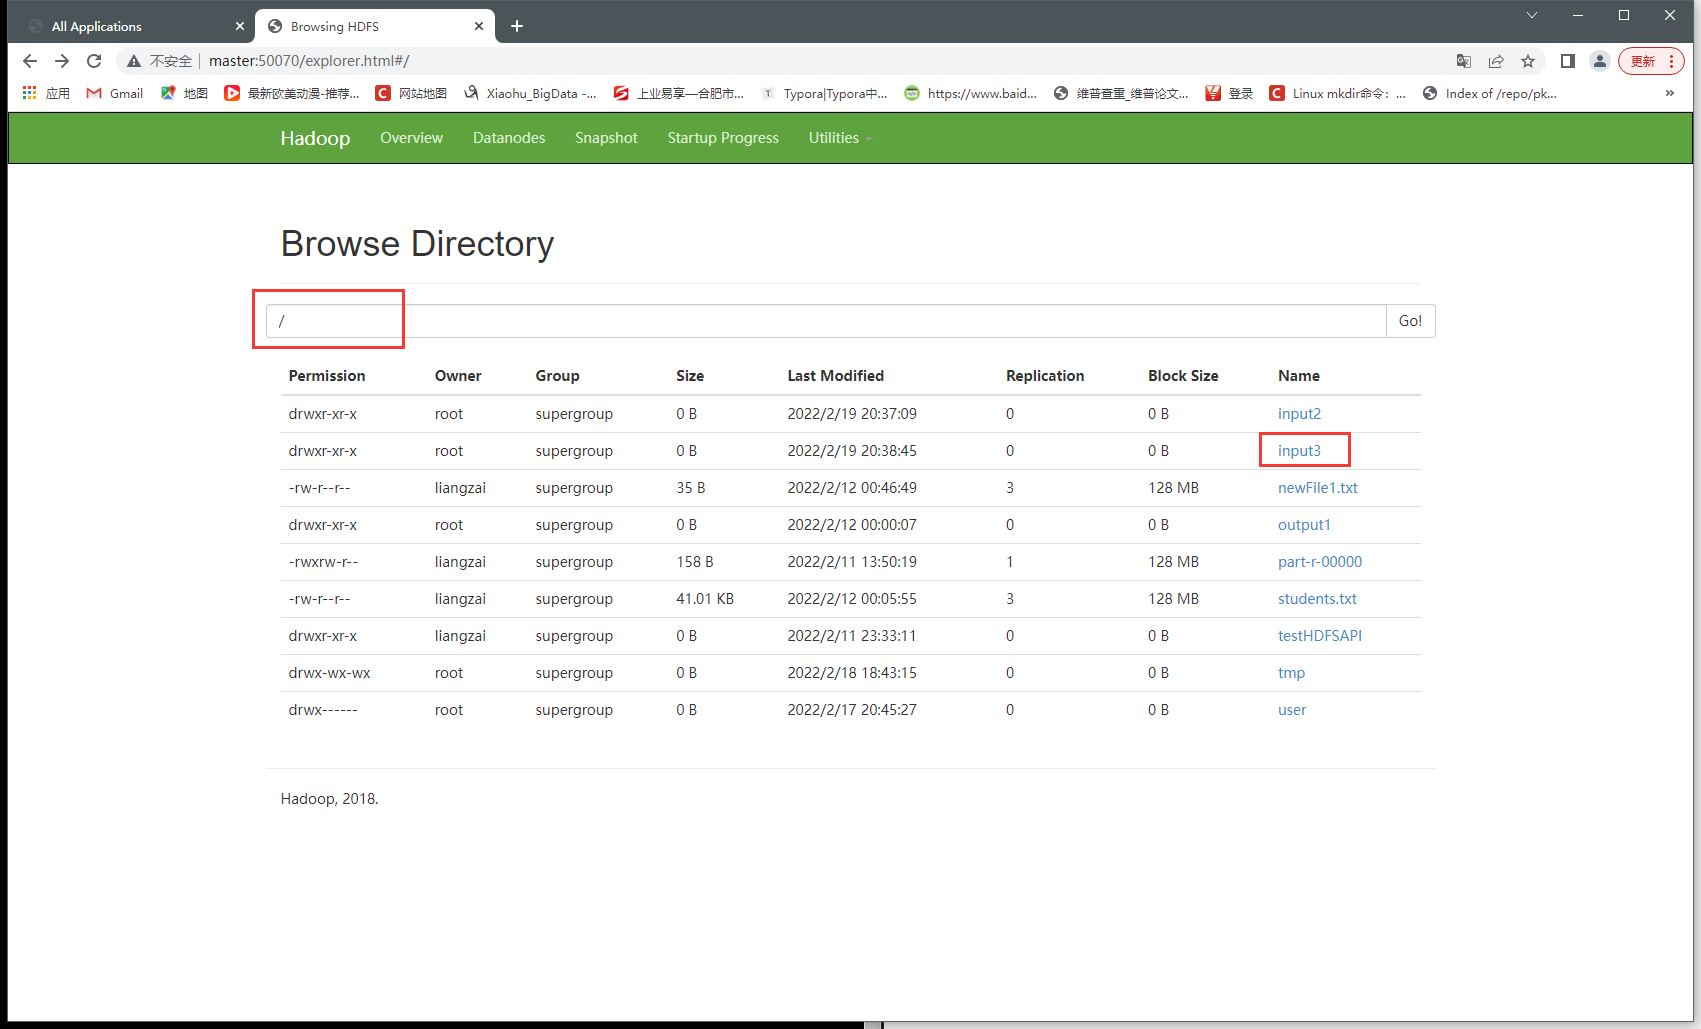
Task: Close the All Applications tab
Action: [x=240, y=26]
